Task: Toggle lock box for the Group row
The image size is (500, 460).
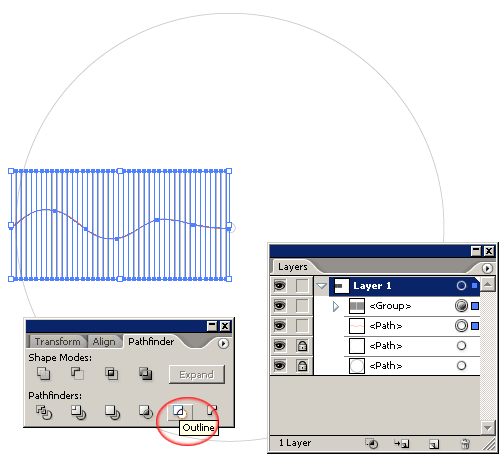Action: click(302, 306)
